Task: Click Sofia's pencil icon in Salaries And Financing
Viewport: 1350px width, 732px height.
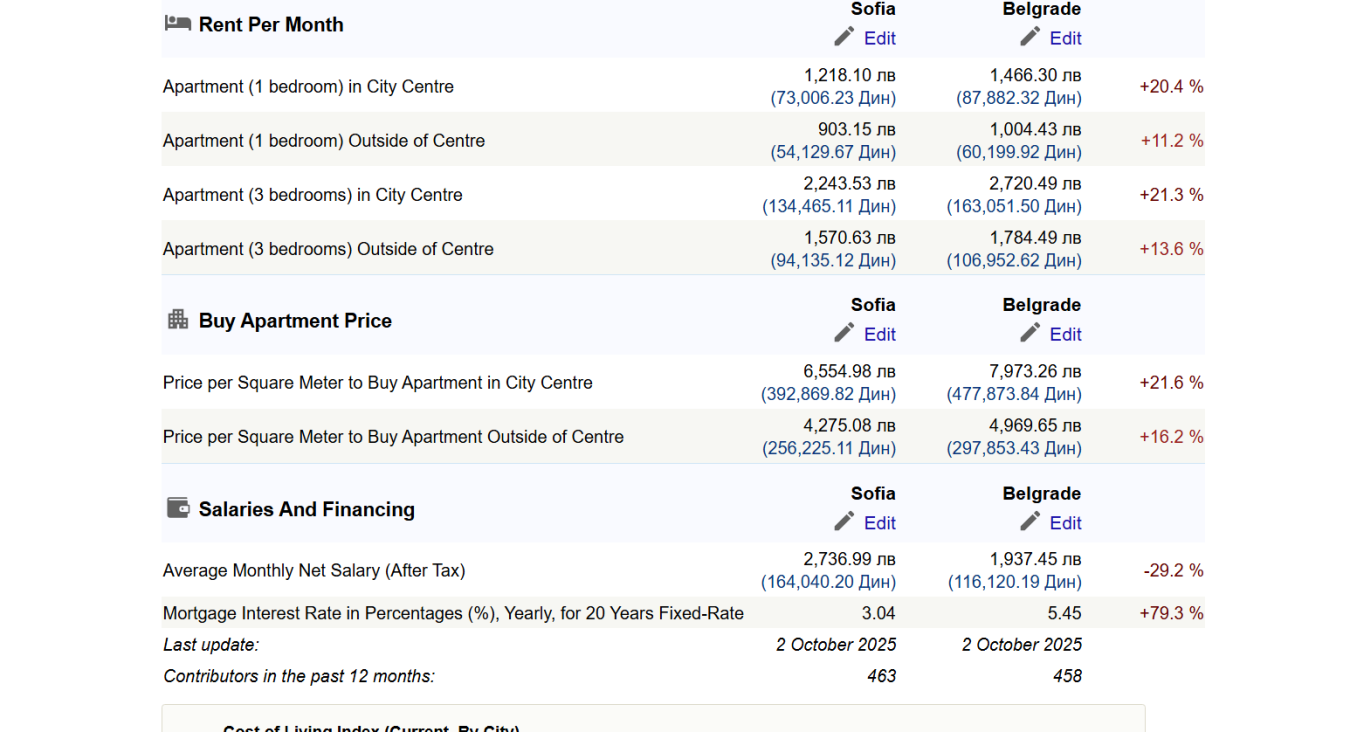Action: pyautogui.click(x=845, y=522)
